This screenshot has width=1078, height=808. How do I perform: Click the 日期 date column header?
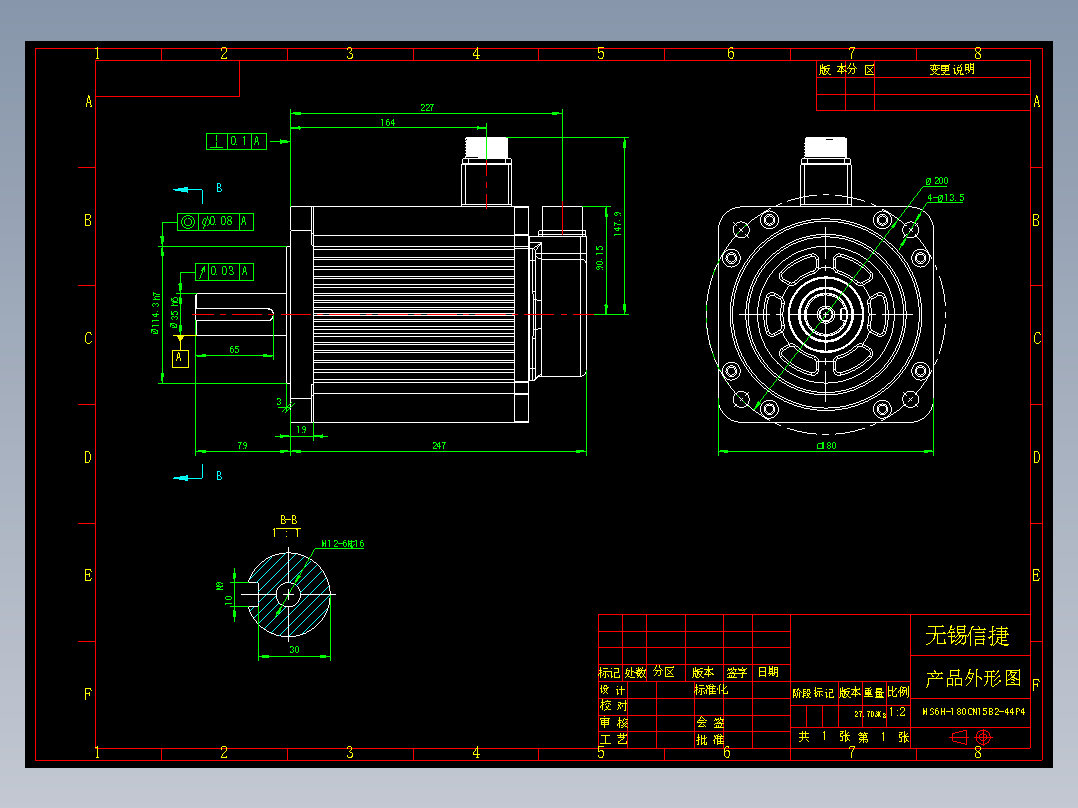(x=768, y=672)
